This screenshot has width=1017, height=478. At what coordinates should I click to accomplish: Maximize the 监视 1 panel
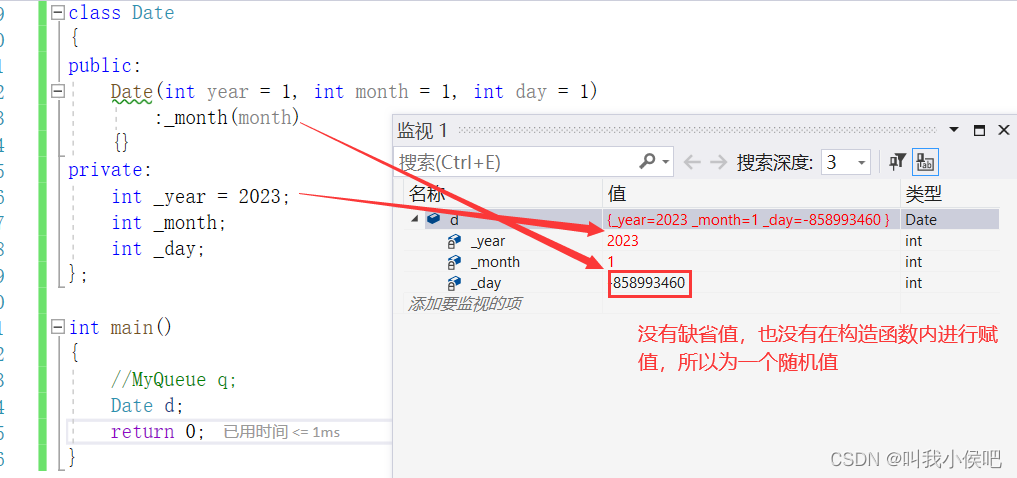point(979,130)
